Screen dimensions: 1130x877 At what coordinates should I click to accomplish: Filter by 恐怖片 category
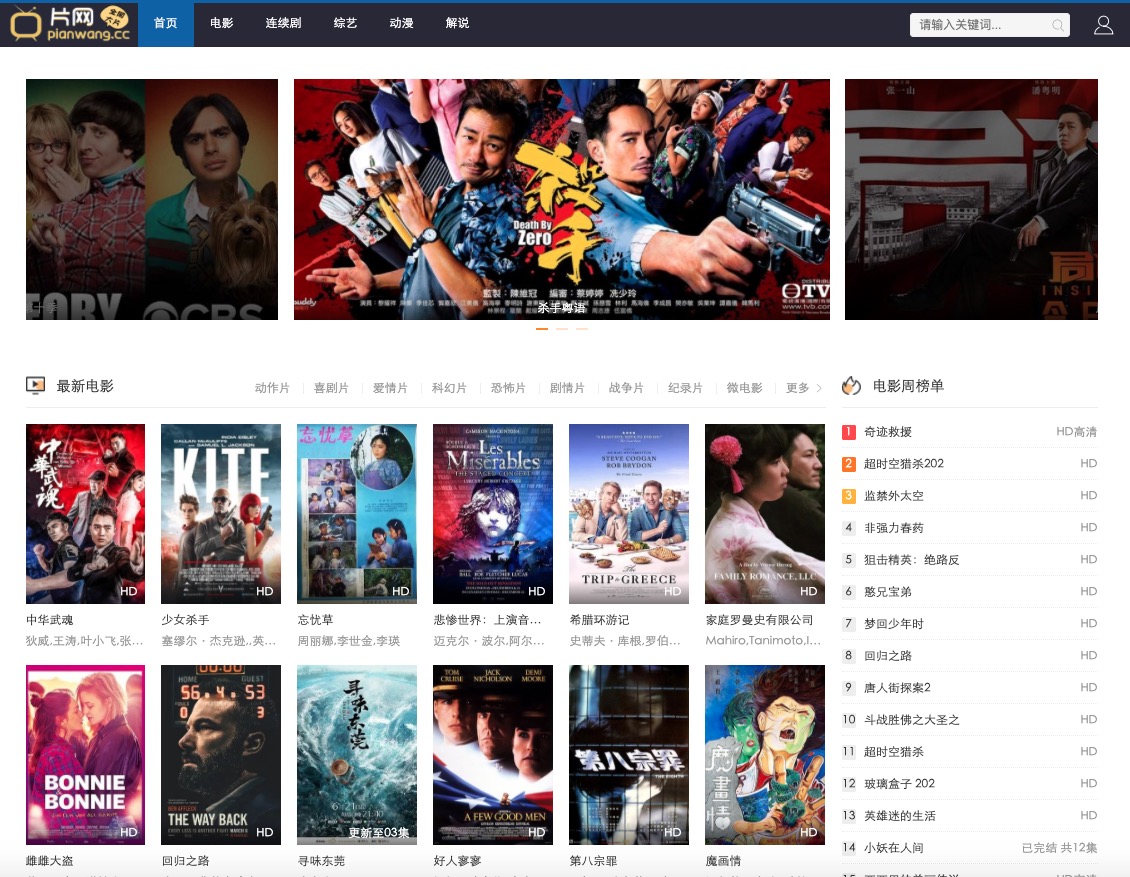509,388
